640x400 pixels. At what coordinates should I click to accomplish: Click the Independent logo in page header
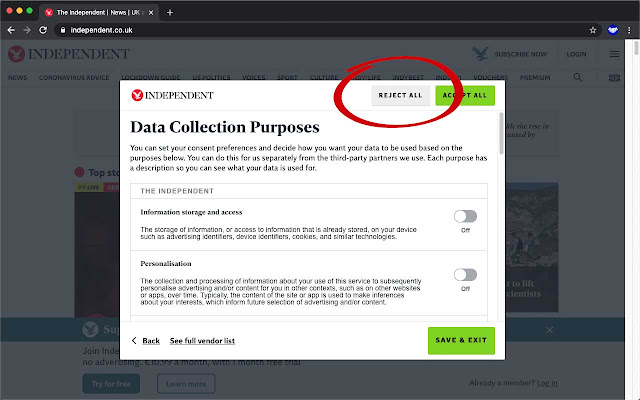[x=69, y=54]
